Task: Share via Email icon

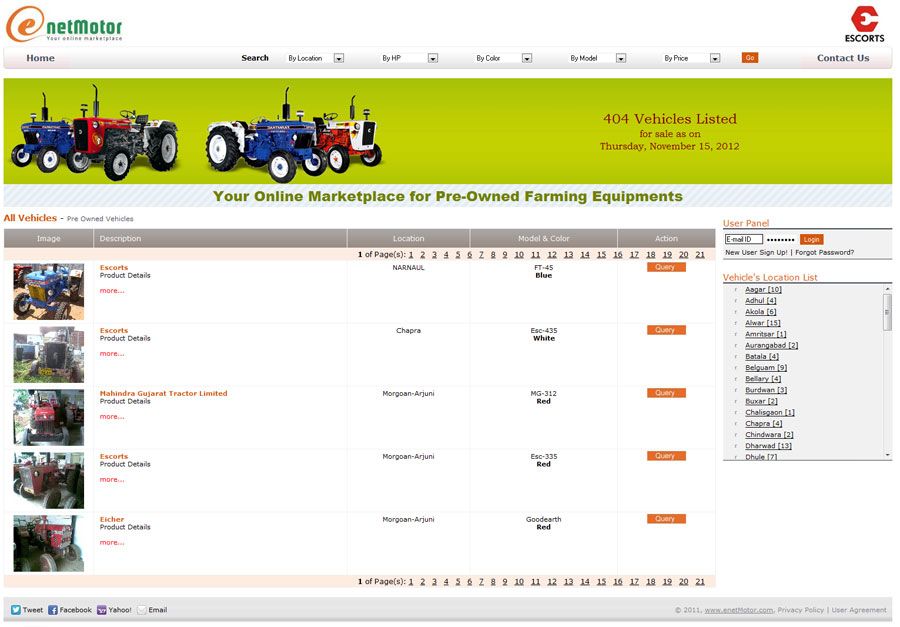Action: click(142, 610)
